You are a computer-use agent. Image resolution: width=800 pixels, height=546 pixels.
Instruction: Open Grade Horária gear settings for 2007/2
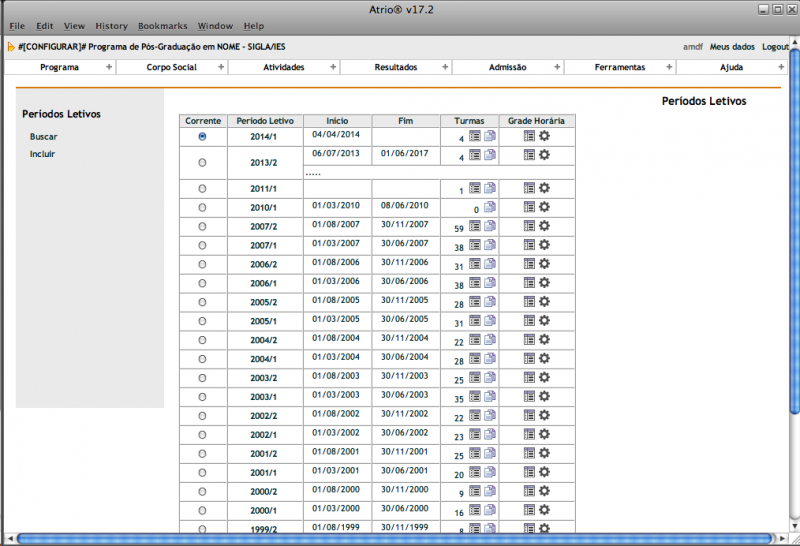[544, 226]
